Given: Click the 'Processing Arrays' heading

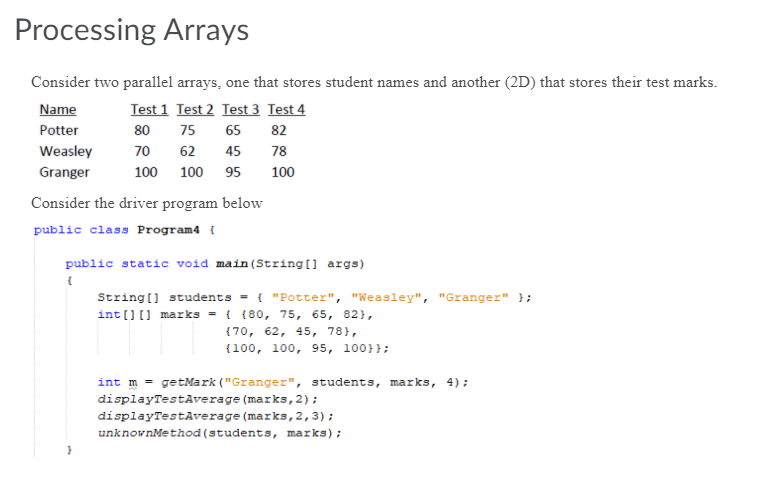Looking at the screenshot, I should click(131, 30).
